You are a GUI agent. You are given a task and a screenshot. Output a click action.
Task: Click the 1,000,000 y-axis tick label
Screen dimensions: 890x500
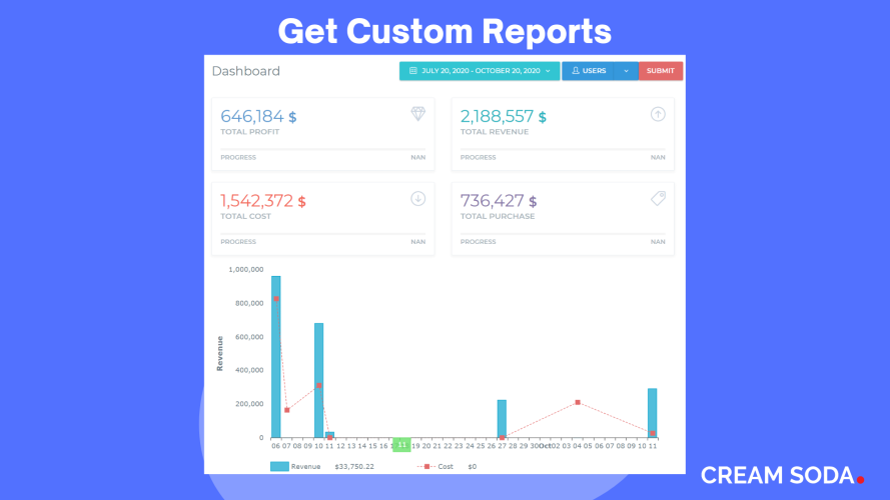point(246,270)
